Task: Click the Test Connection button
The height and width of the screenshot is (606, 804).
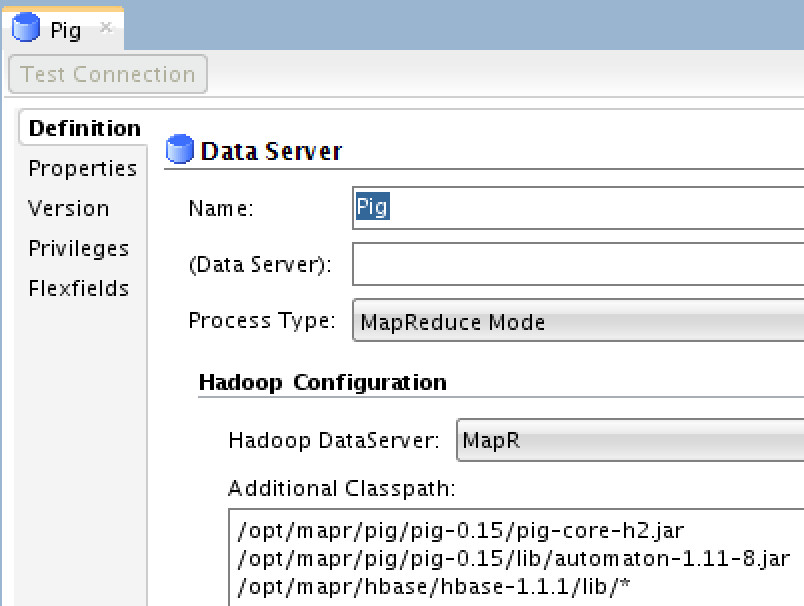Action: [x=108, y=74]
